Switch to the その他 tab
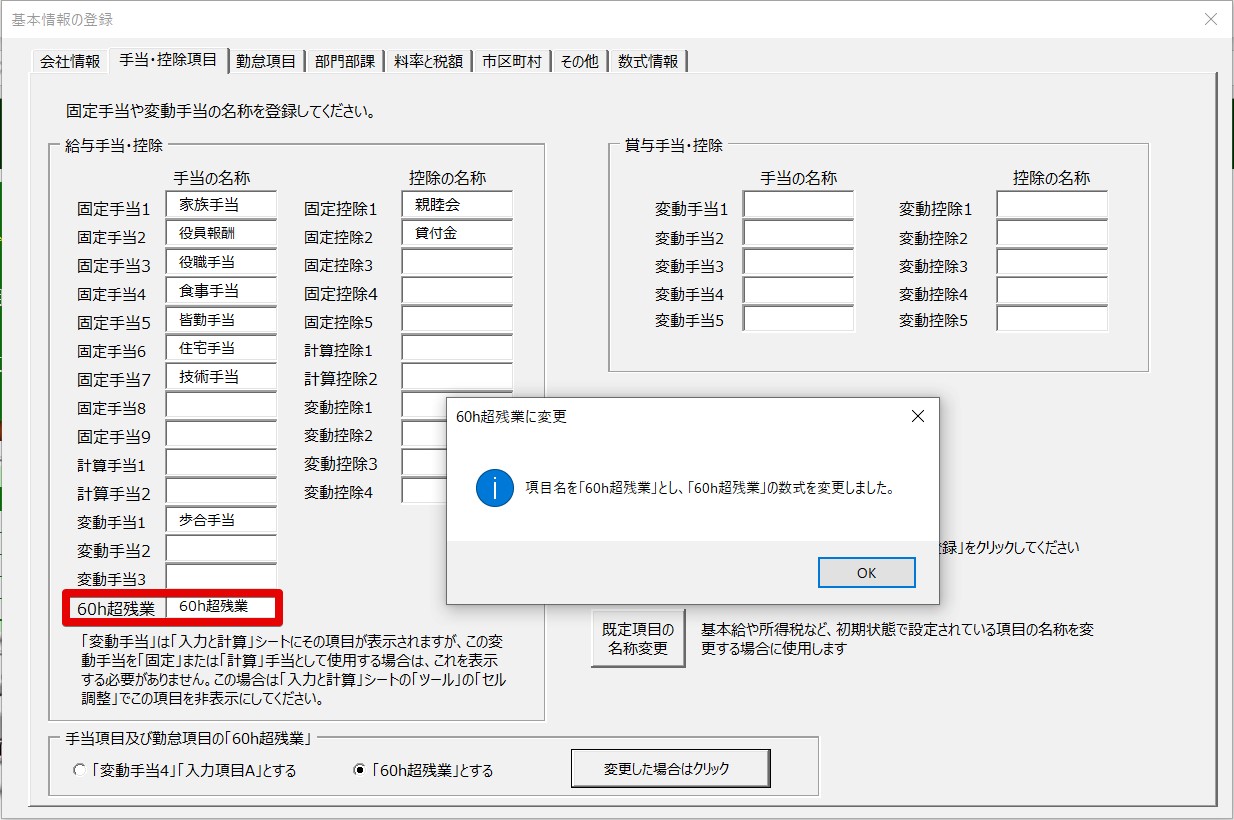1234x820 pixels. (579, 61)
